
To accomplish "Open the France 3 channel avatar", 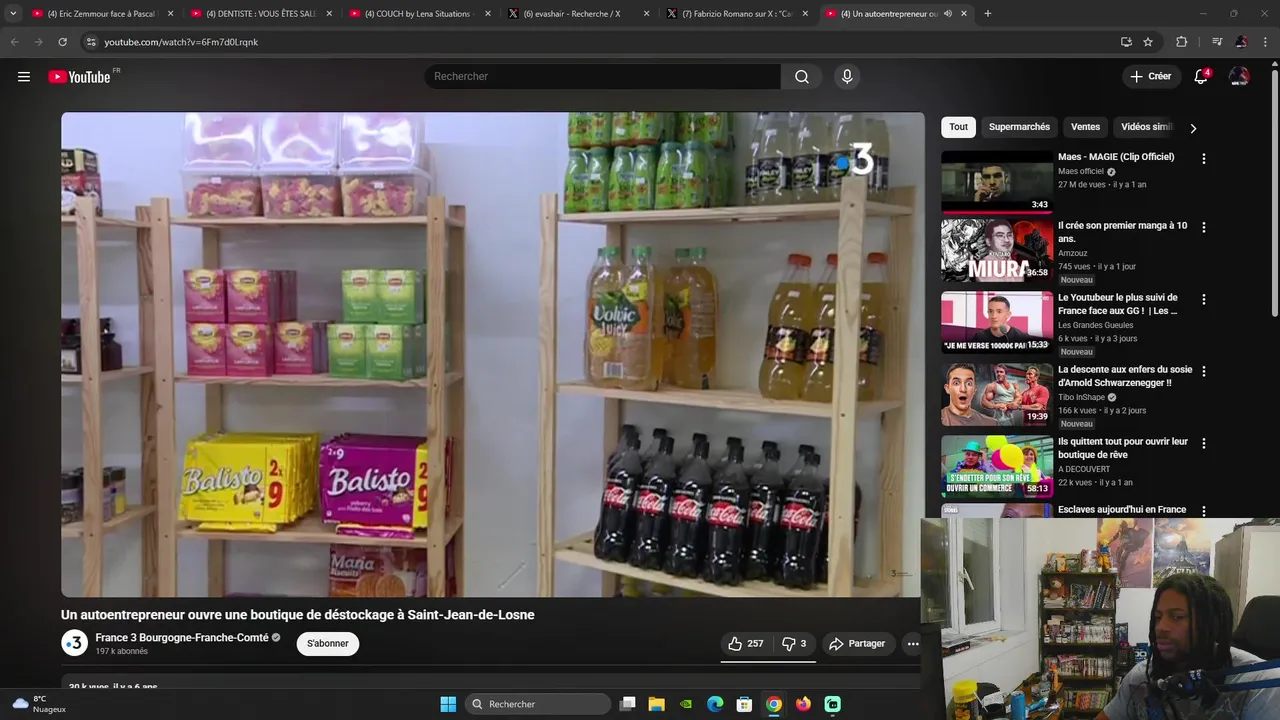I will tap(74, 643).
